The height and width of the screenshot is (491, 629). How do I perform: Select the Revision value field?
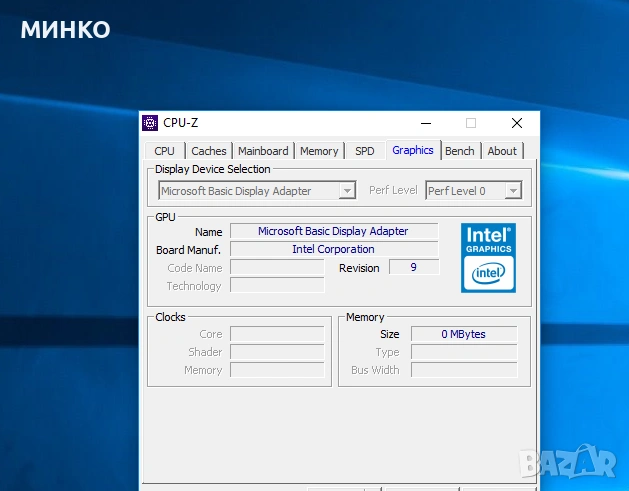click(413, 267)
